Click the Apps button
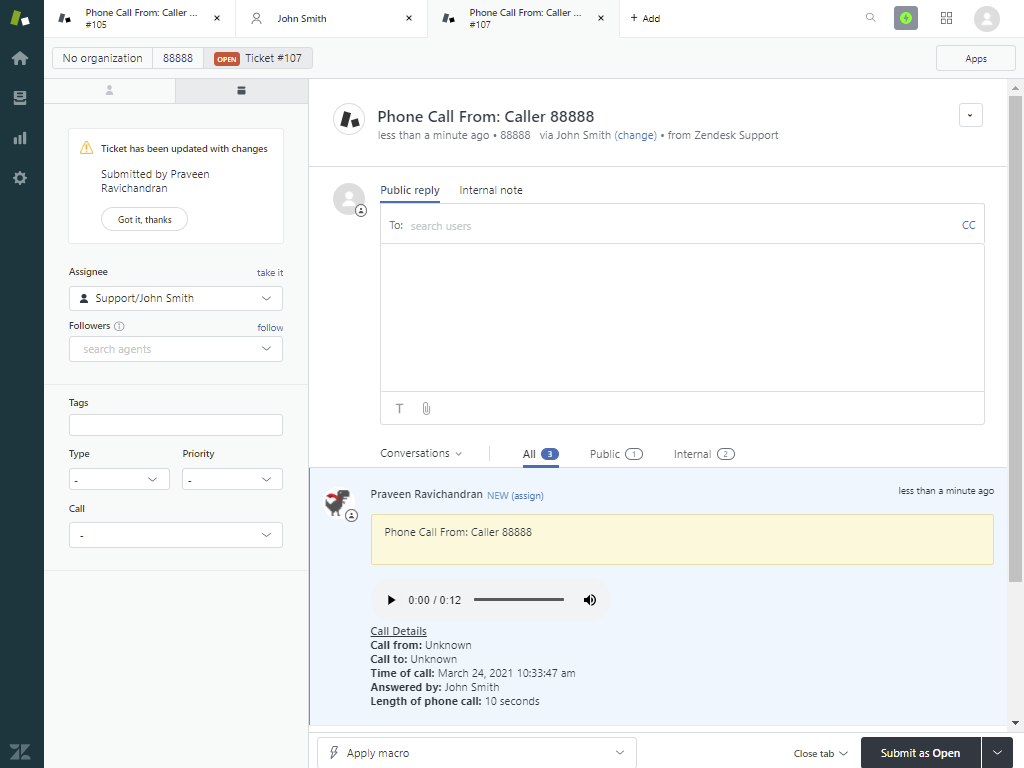Image resolution: width=1024 pixels, height=768 pixels. [x=976, y=58]
